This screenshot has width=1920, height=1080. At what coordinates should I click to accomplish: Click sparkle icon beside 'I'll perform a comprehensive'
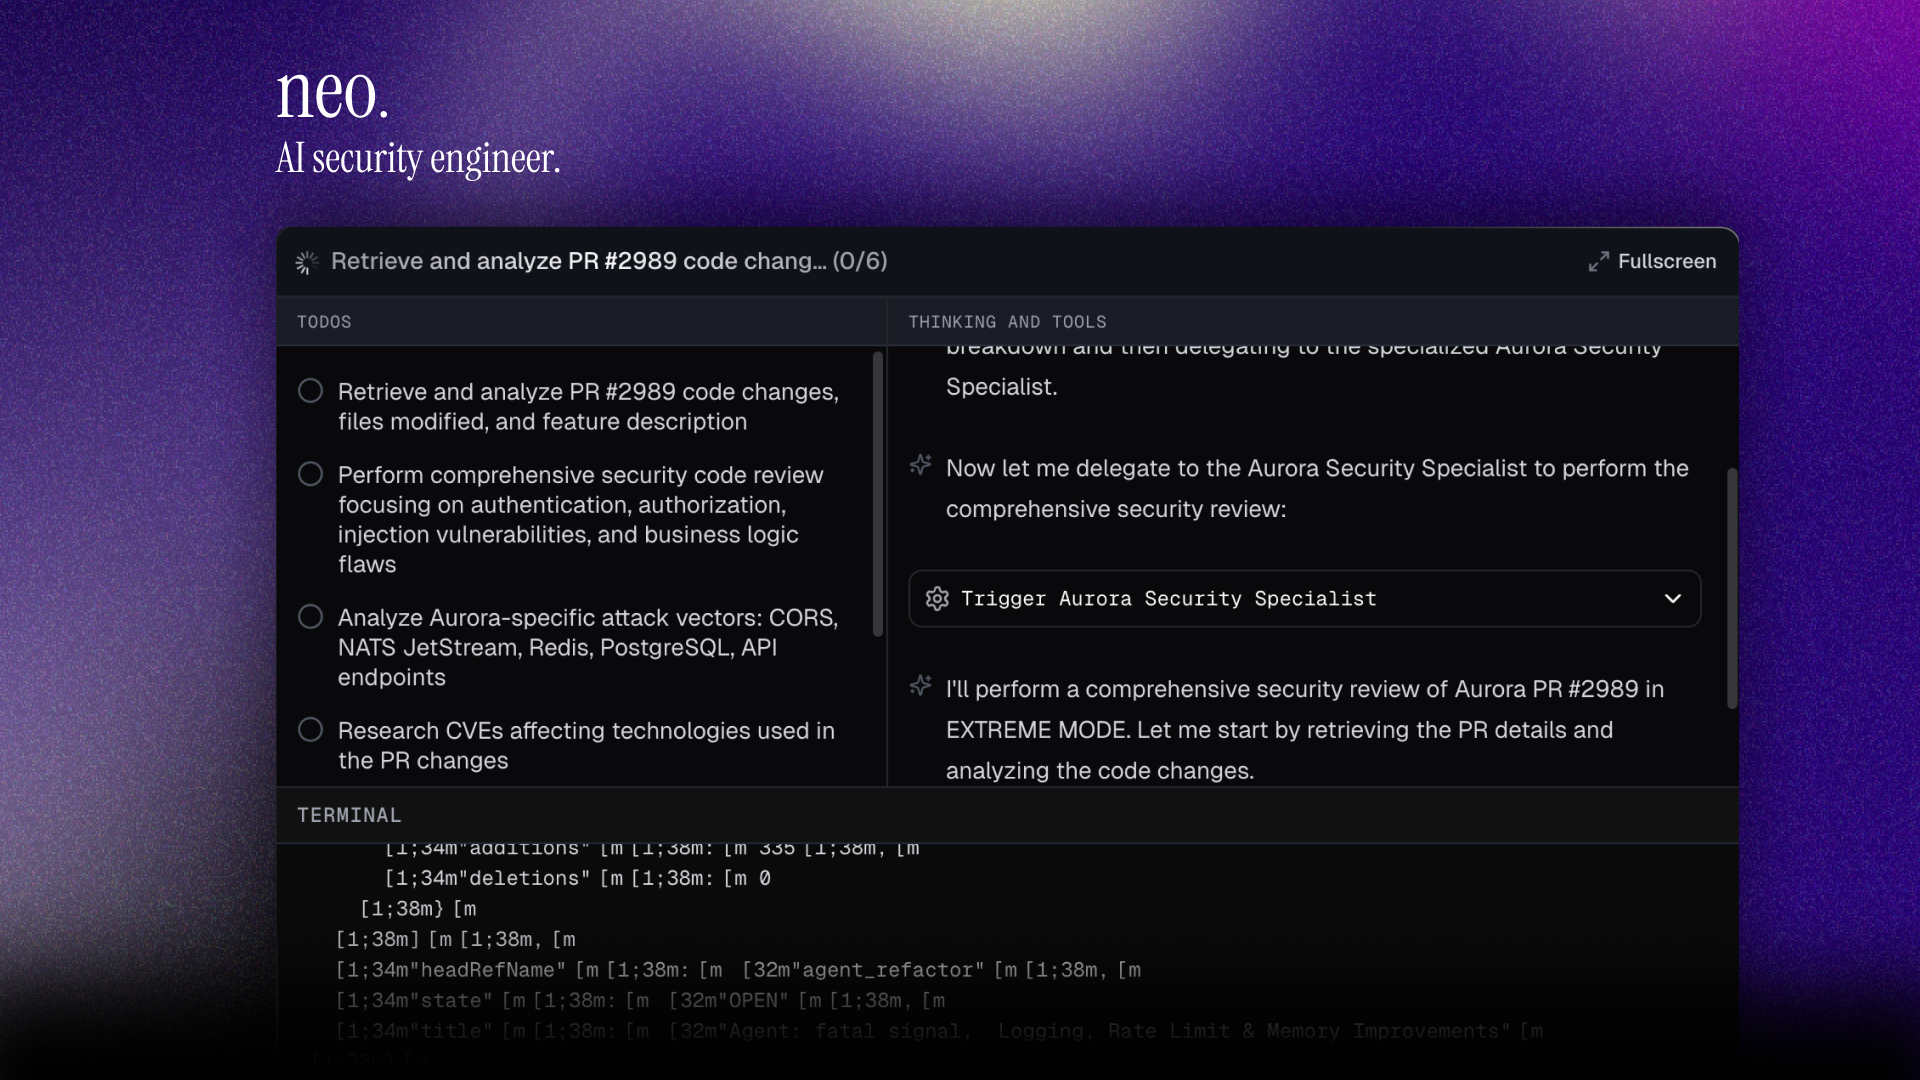pos(920,687)
